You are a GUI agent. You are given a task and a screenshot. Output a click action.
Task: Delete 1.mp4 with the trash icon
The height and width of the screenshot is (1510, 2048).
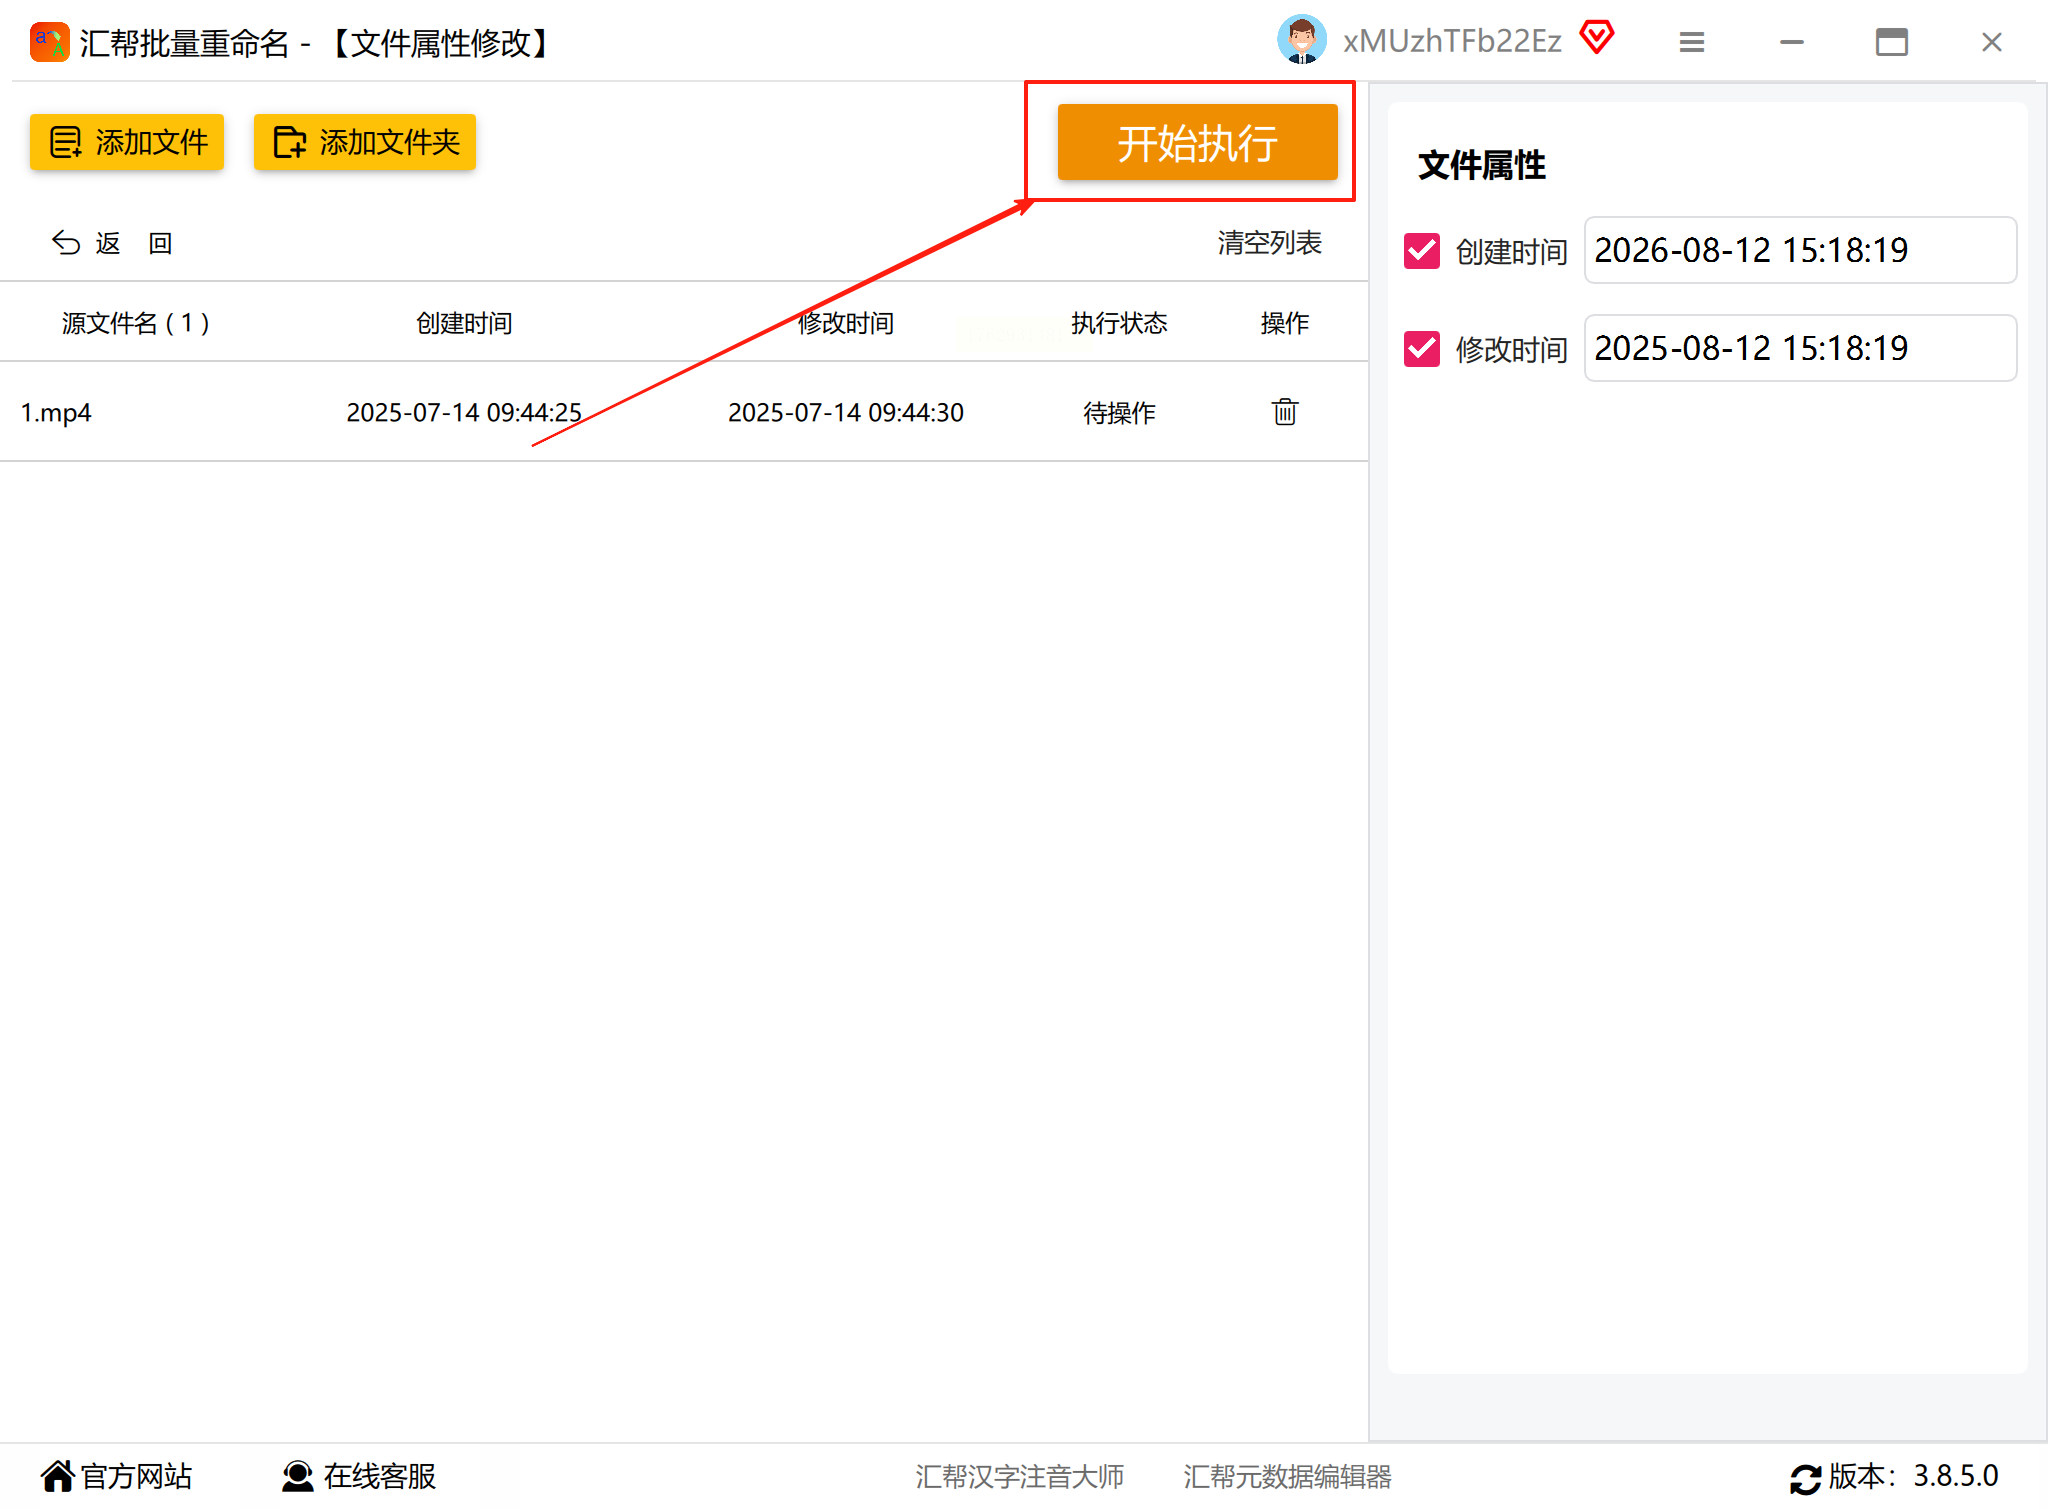[x=1284, y=412]
